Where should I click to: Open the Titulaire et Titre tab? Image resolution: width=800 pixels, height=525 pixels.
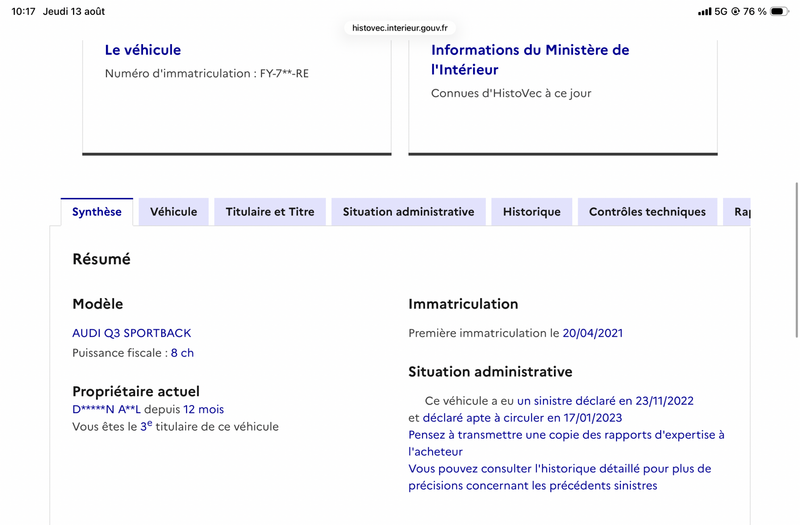click(x=270, y=212)
